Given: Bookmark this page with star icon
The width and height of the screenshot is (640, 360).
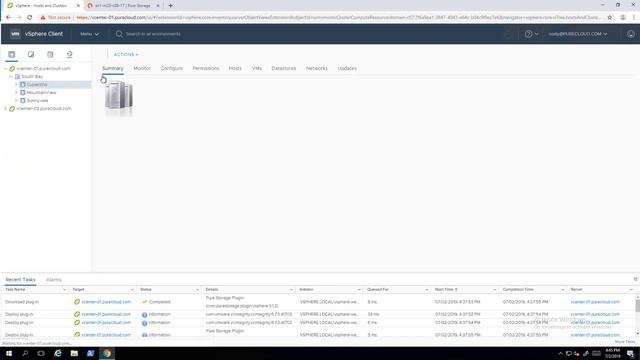Looking at the screenshot, I should pos(609,18).
